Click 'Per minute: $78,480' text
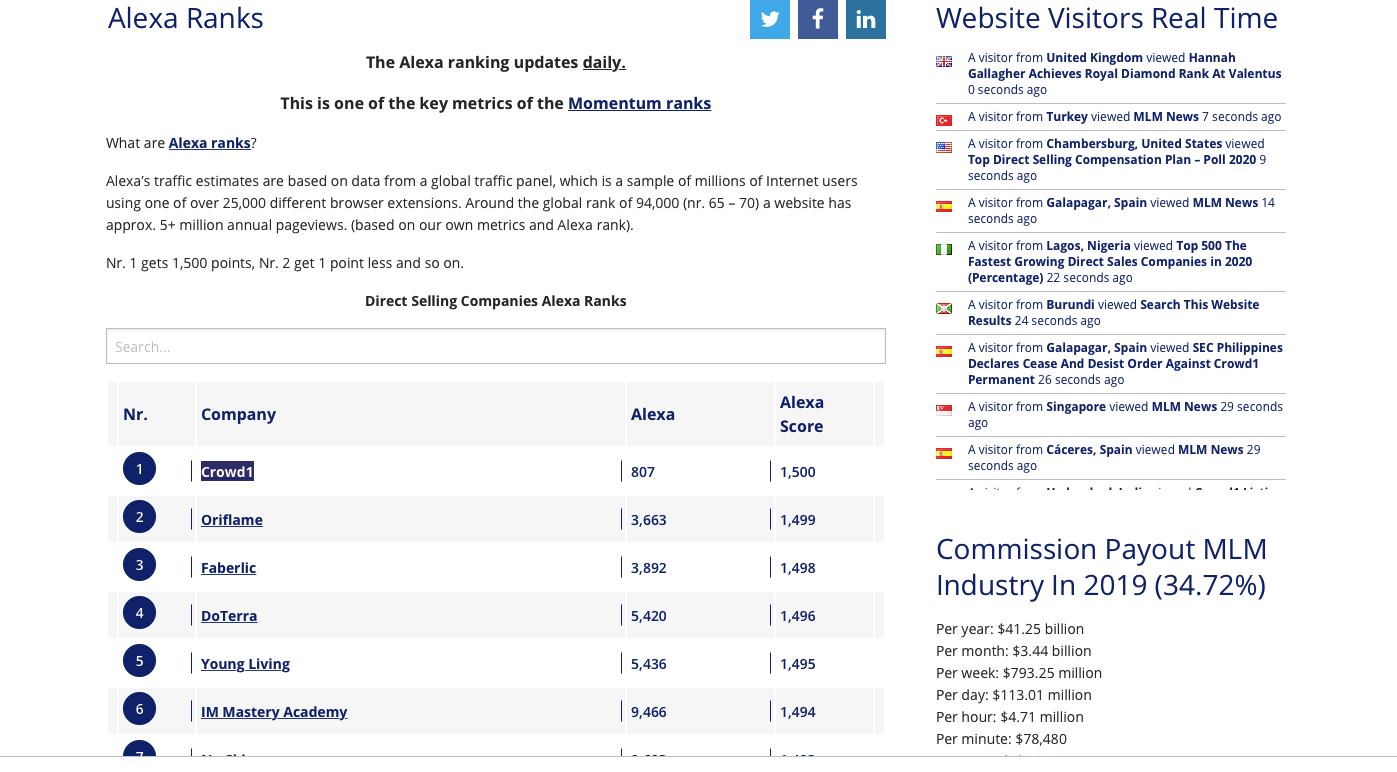The image size is (1397, 772). point(1002,739)
